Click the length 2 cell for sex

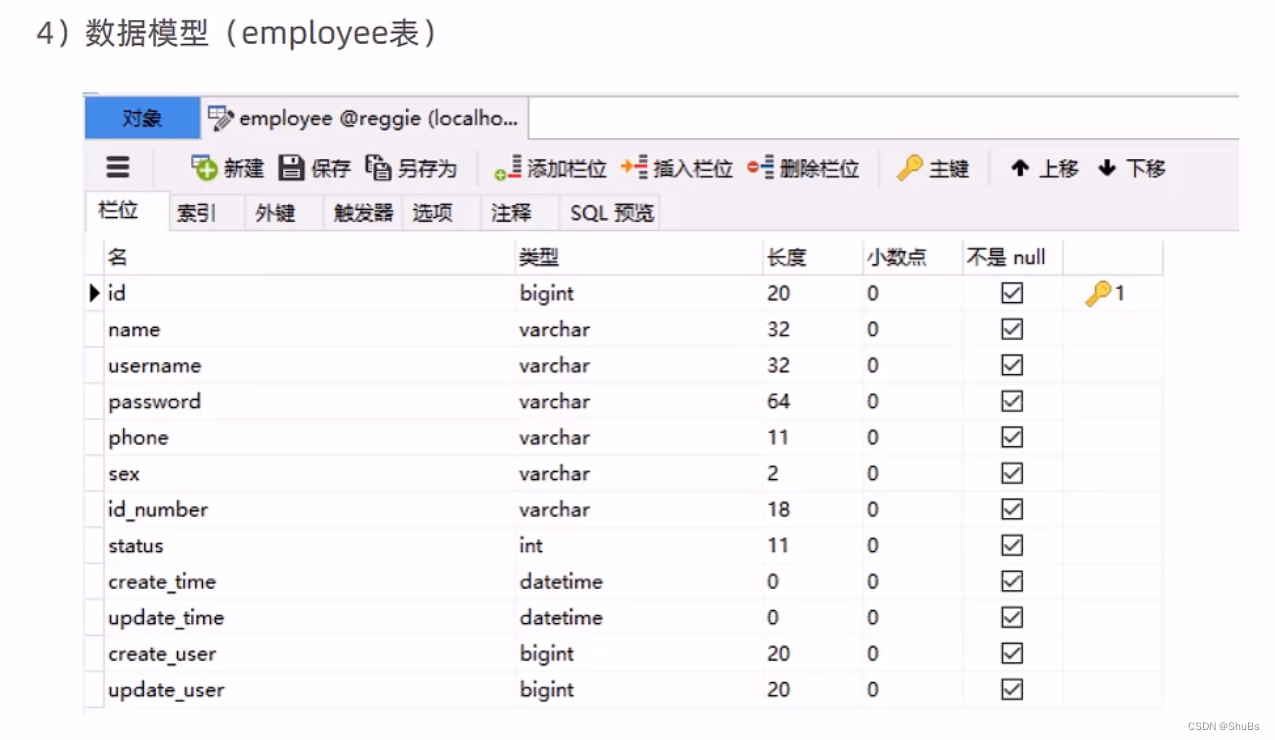812,473
